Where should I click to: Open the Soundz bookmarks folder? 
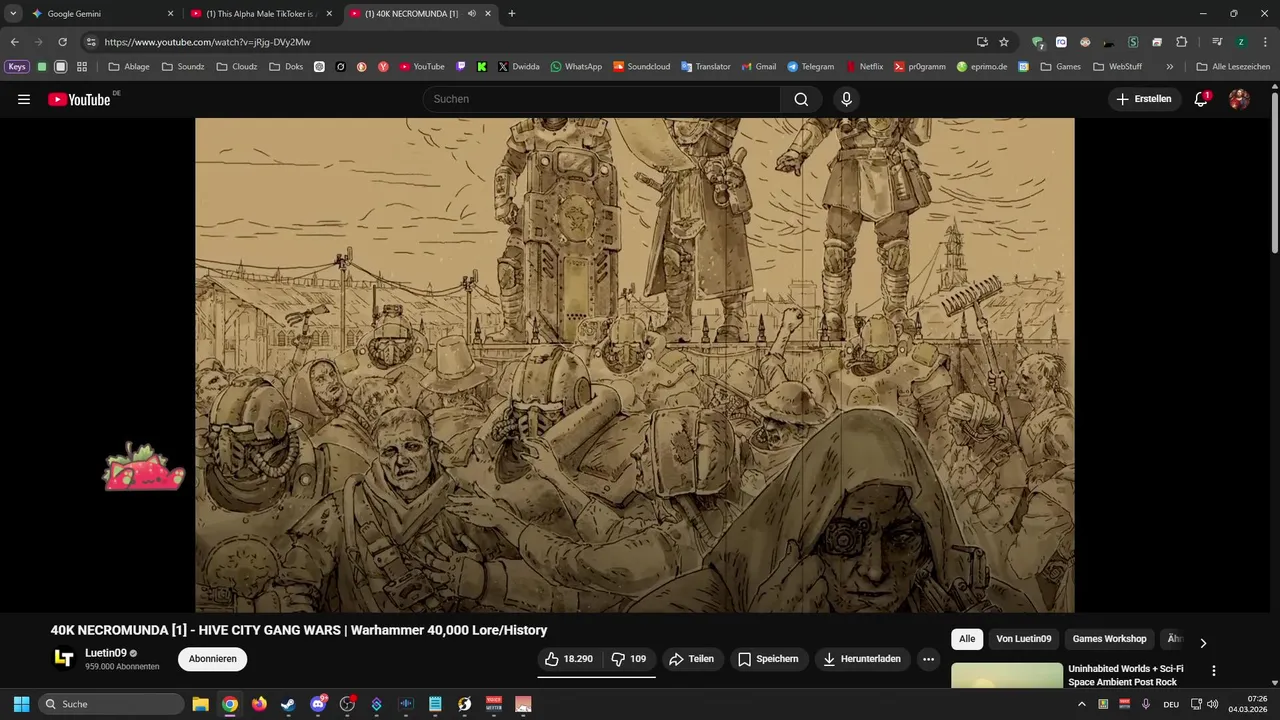coord(183,67)
